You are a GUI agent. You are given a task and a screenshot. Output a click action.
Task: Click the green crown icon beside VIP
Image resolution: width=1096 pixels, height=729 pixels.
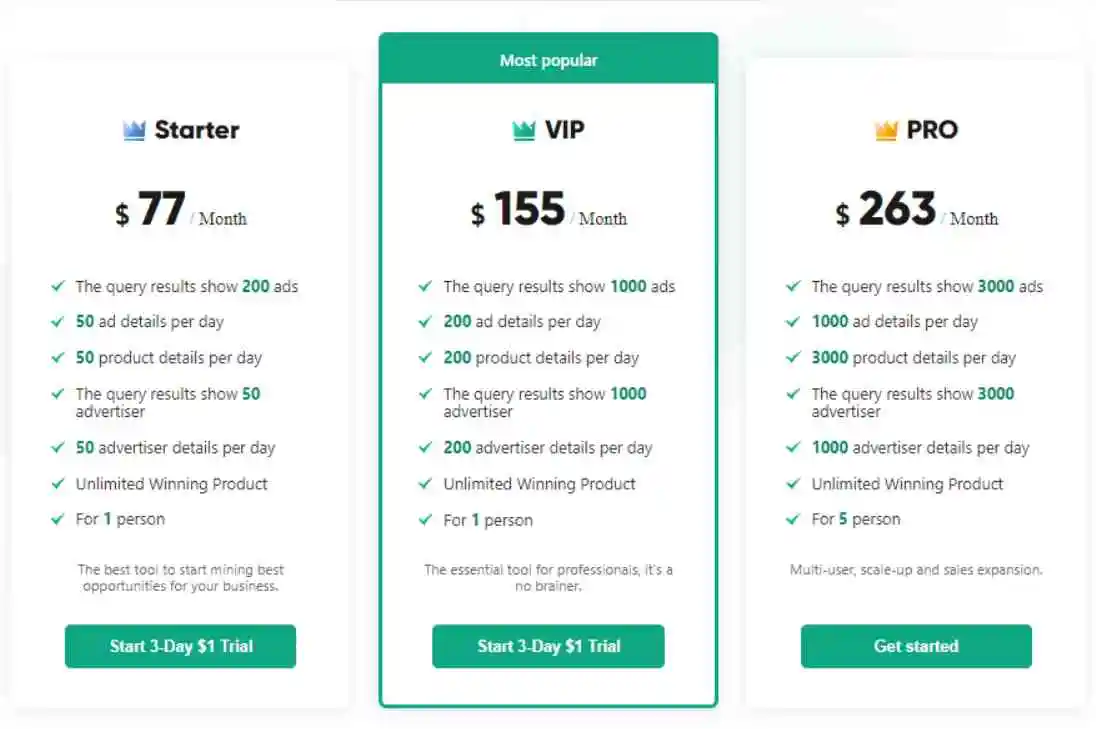(x=524, y=130)
